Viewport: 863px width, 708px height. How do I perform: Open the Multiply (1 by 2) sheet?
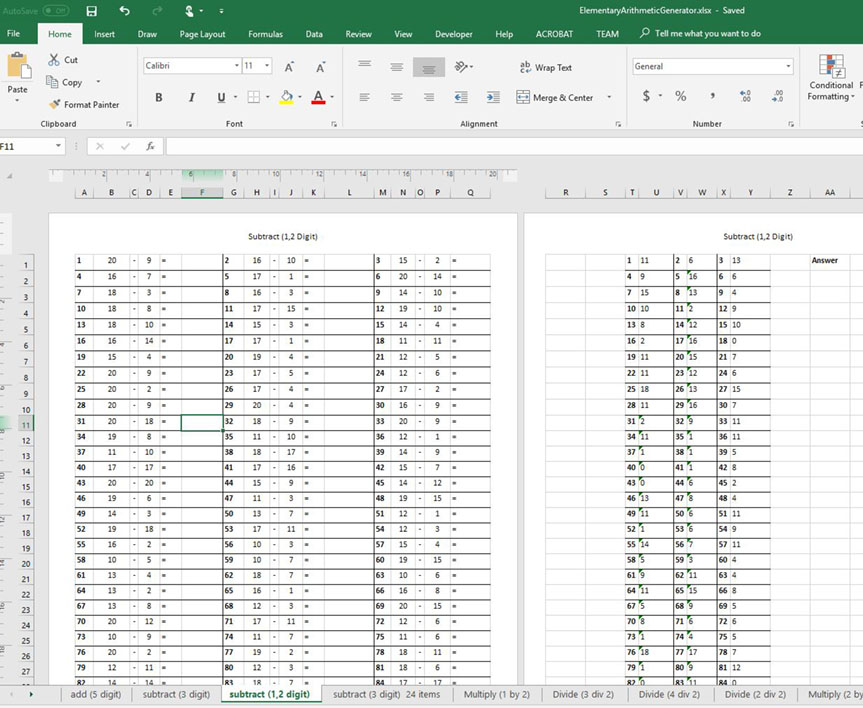(496, 694)
